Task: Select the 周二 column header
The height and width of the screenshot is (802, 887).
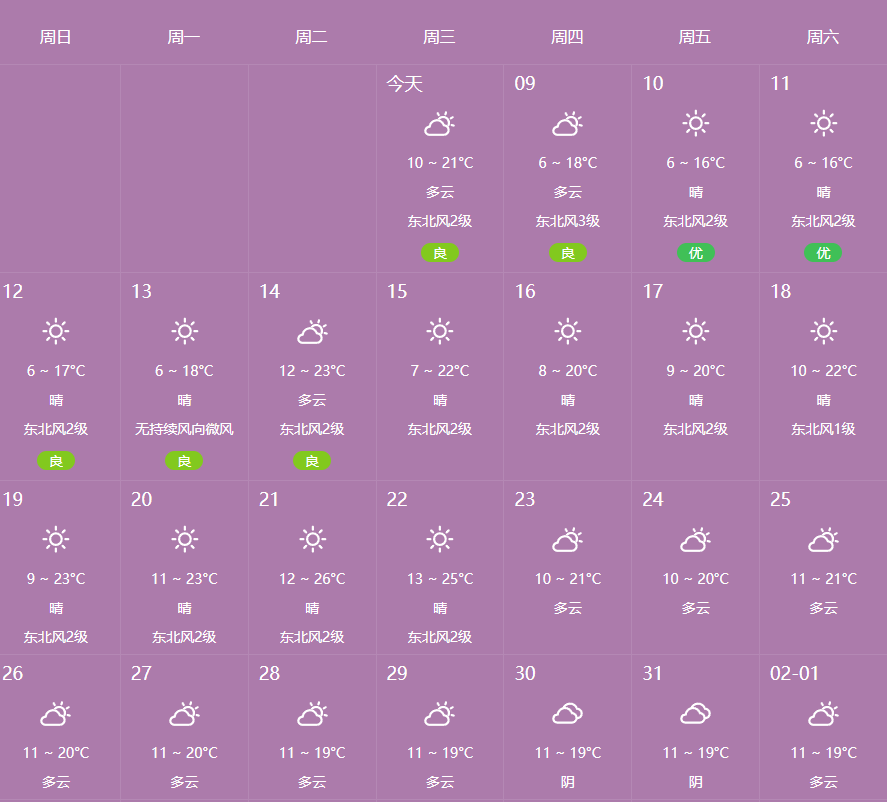Action: tap(312, 37)
